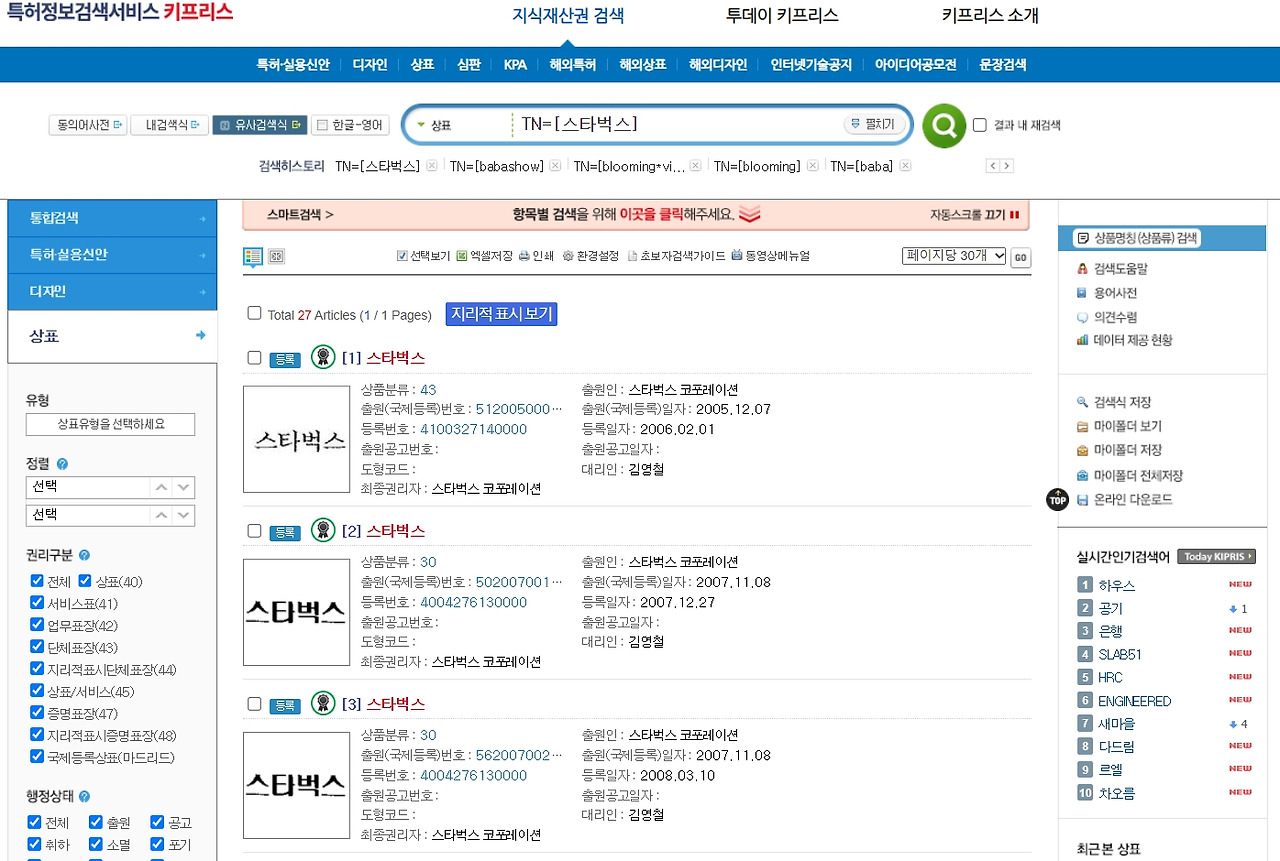Remove TN=[스타벅스] from search history
This screenshot has width=1280, height=861.
(431, 166)
